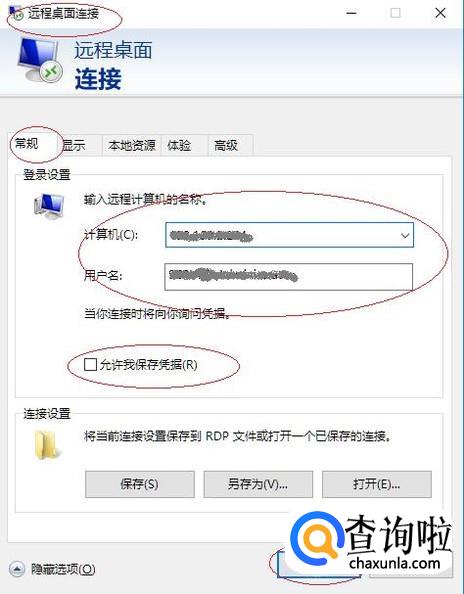Open the 显示 tab
Viewport: 464px width, 594px height.
click(x=74, y=145)
